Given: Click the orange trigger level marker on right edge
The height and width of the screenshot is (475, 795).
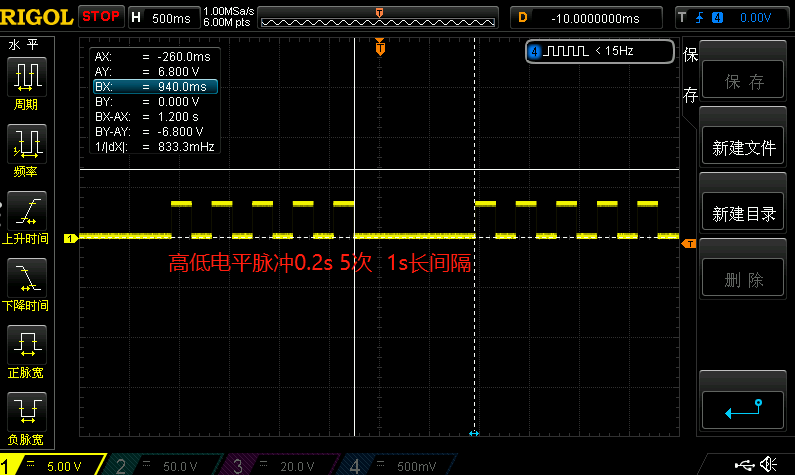Looking at the screenshot, I should [x=687, y=243].
